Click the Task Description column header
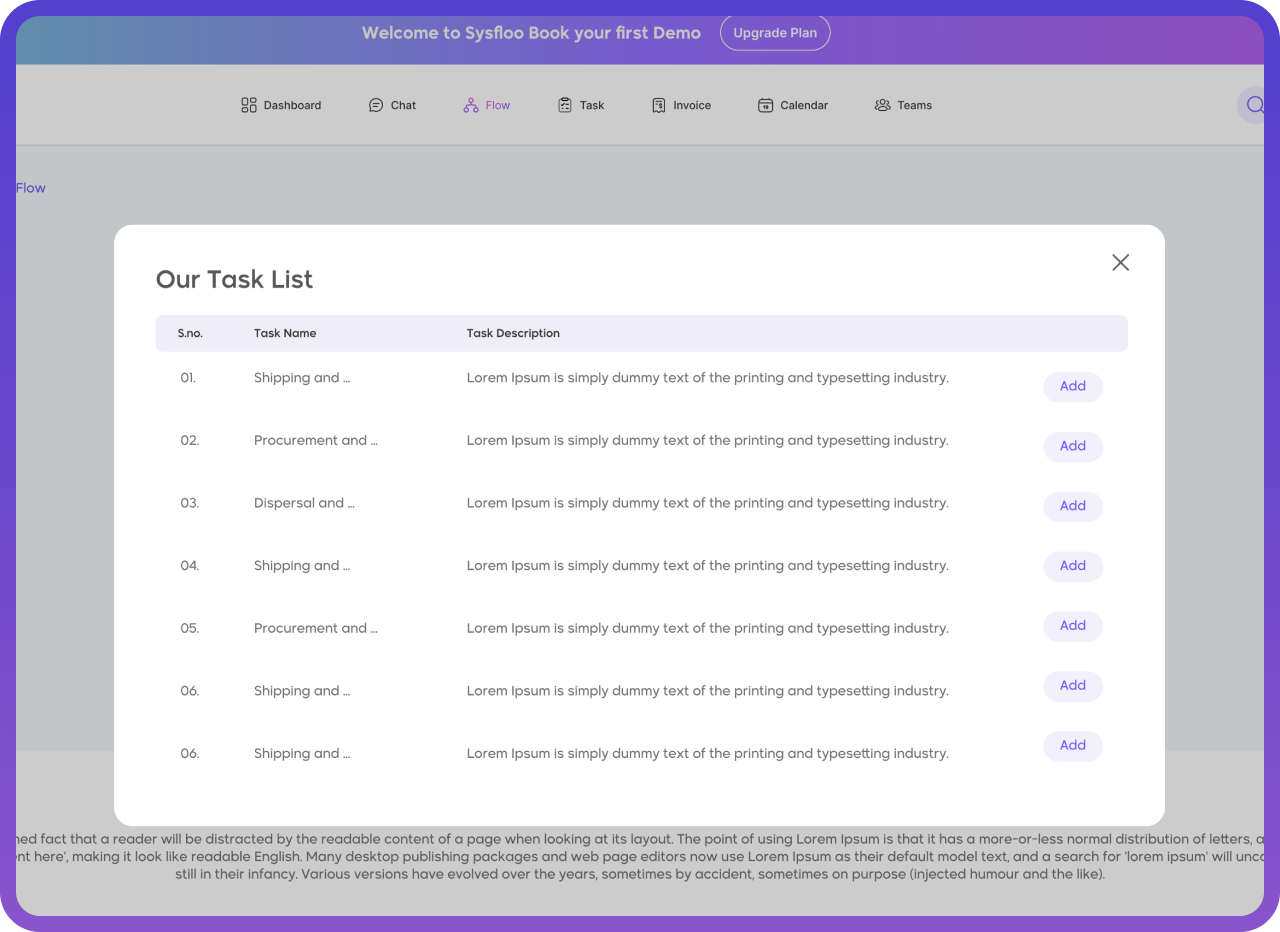The width and height of the screenshot is (1280, 932). pyautogui.click(x=513, y=333)
